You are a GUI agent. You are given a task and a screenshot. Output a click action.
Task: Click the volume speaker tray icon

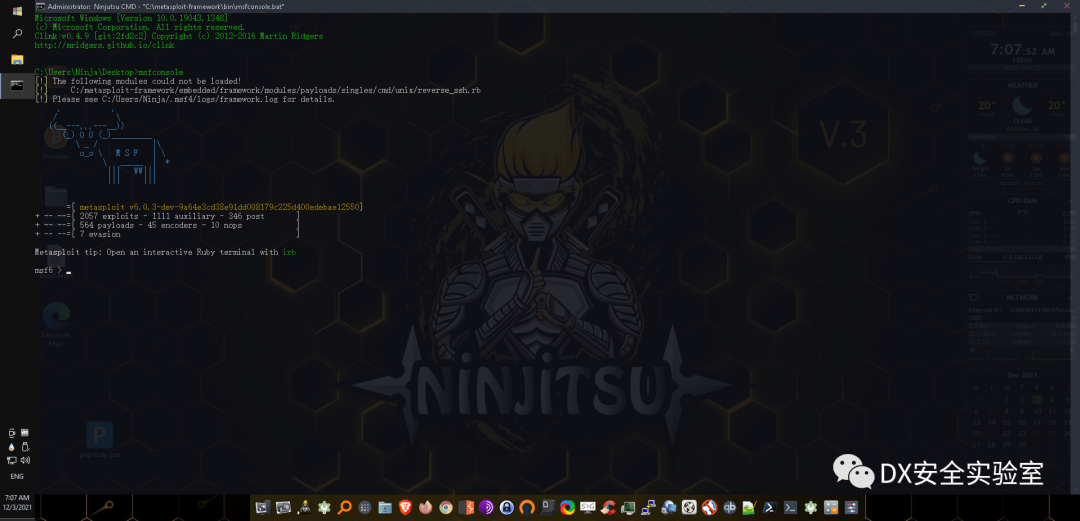[x=24, y=460]
